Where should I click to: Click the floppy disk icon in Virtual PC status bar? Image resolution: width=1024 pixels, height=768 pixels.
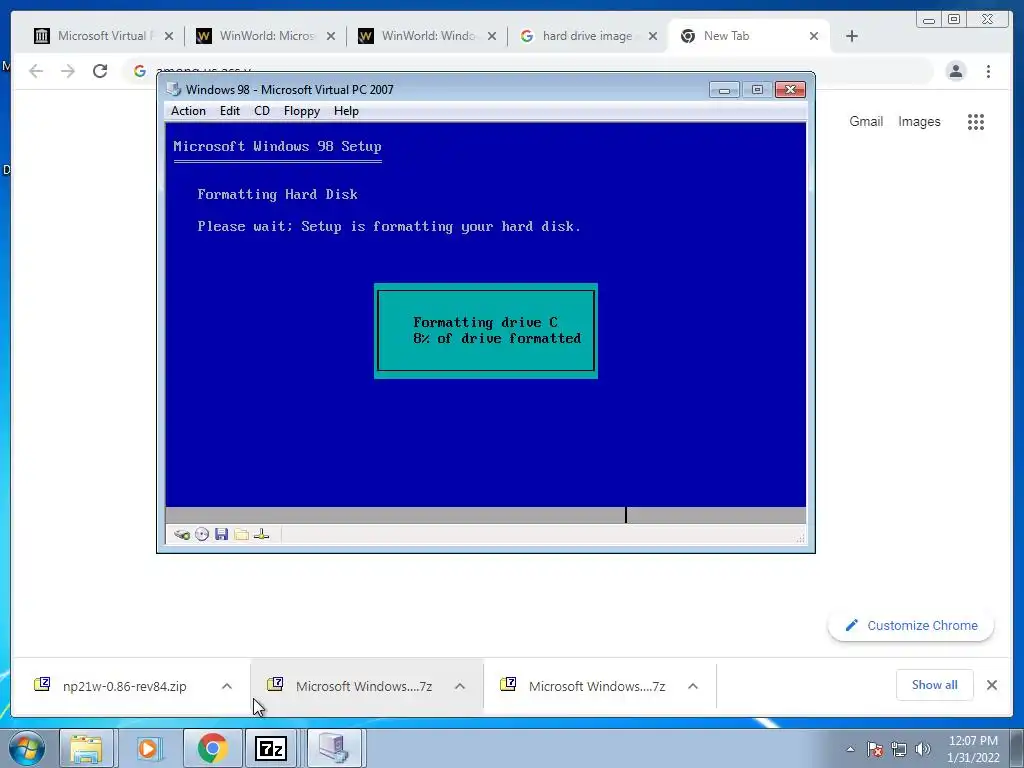pyautogui.click(x=221, y=535)
